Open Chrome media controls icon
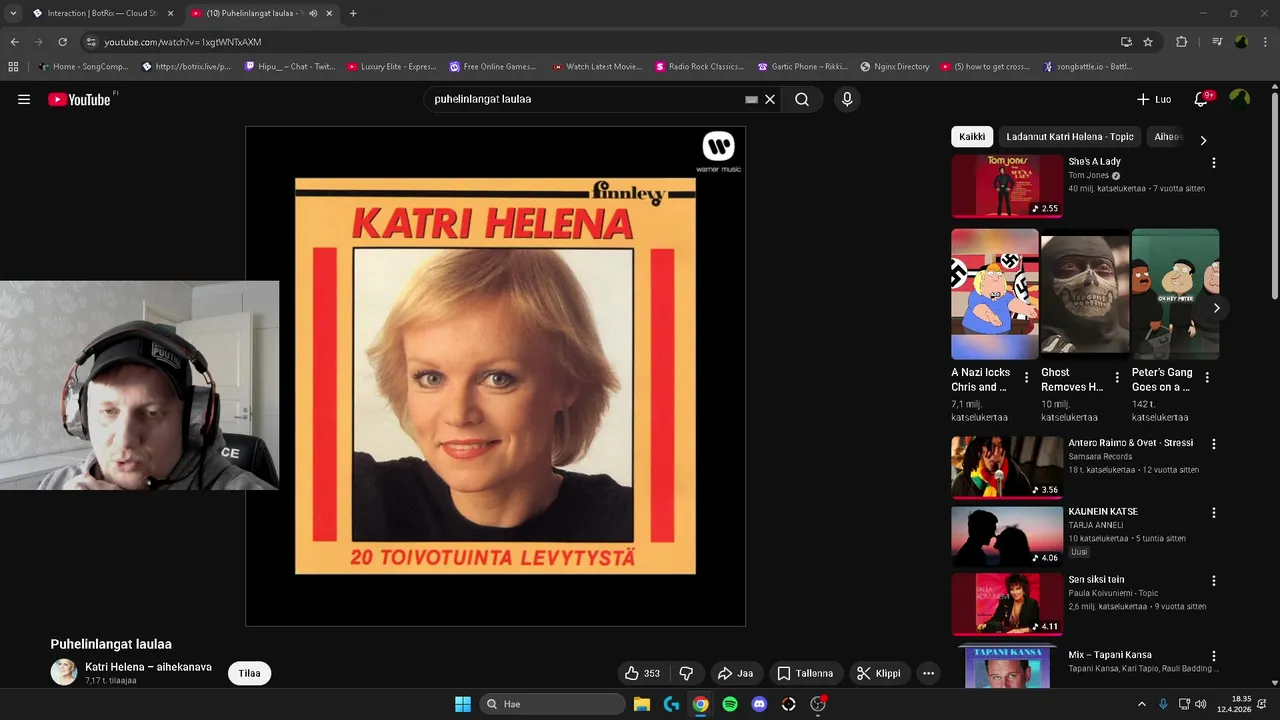This screenshot has height=720, width=1280. pyautogui.click(x=1217, y=42)
